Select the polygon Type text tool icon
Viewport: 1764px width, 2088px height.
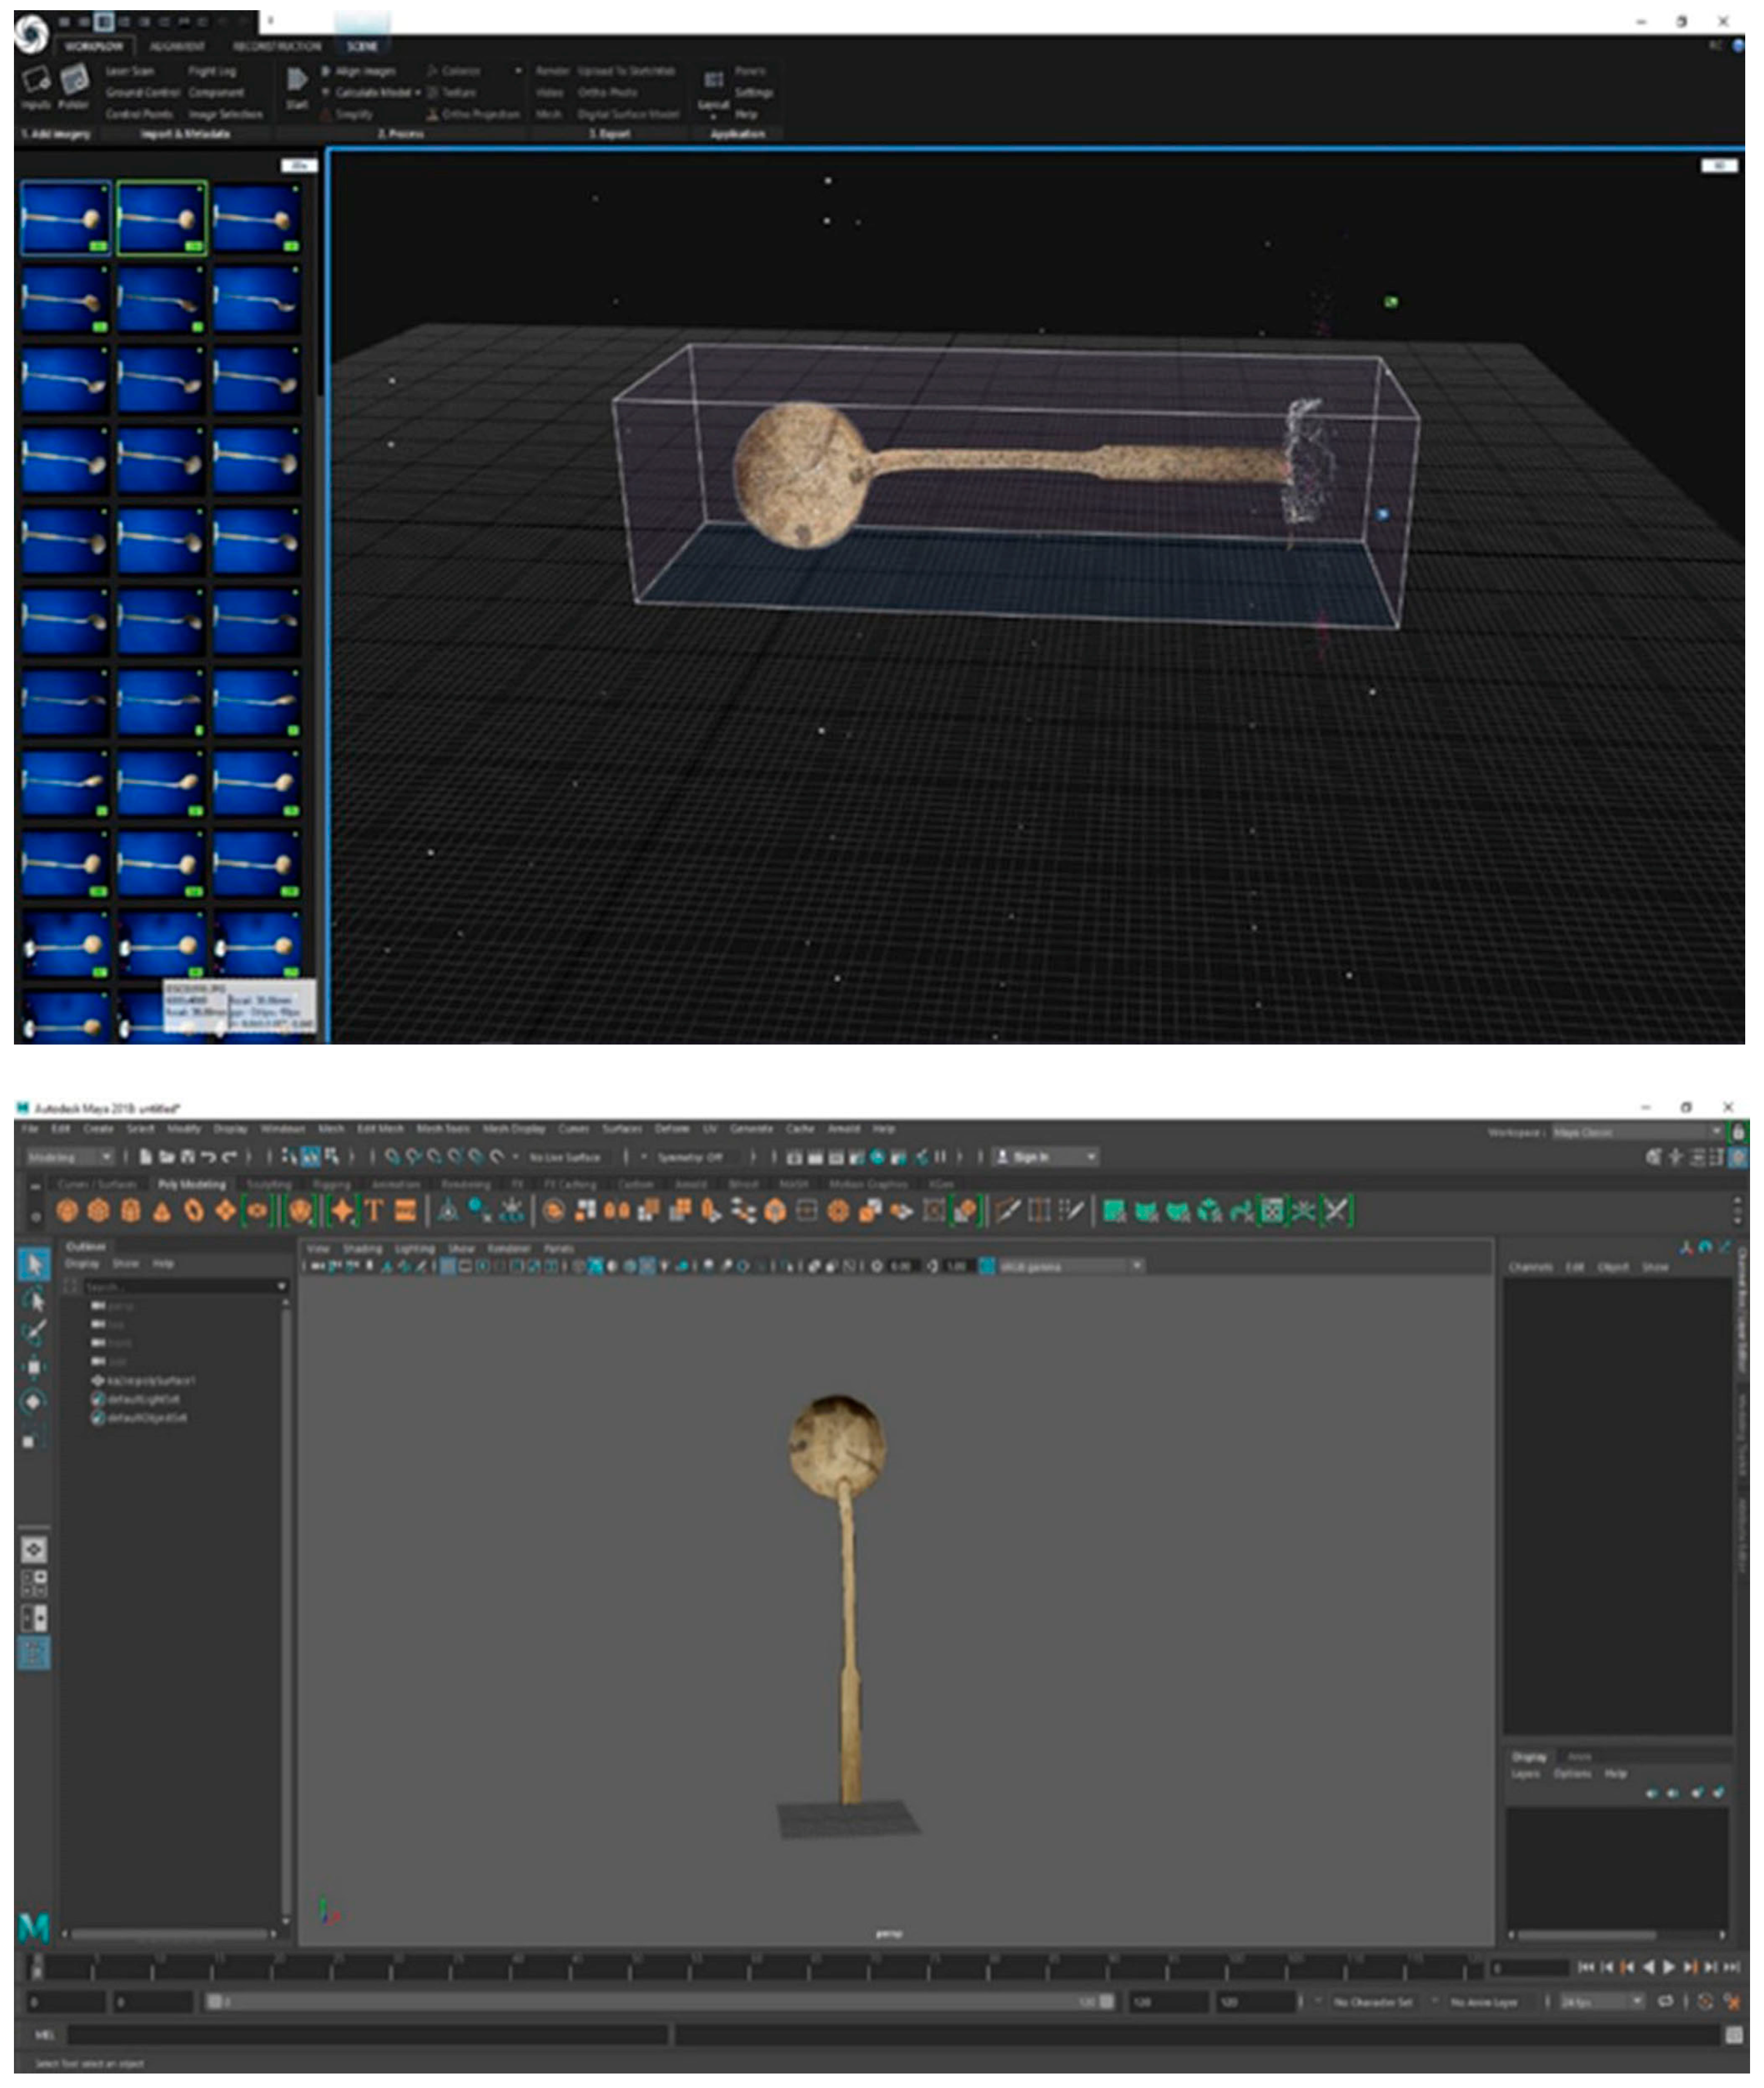pyautogui.click(x=374, y=1211)
